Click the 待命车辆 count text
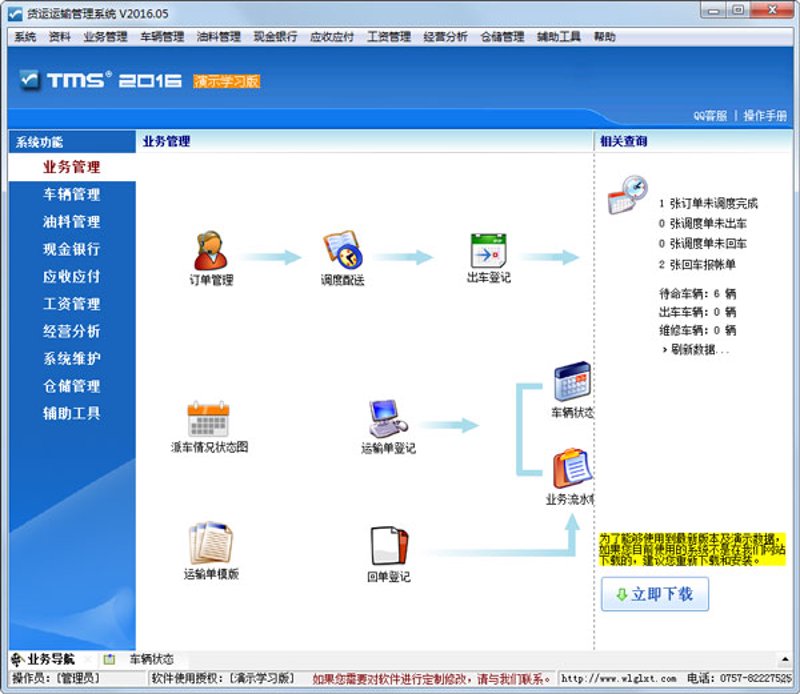 [x=697, y=294]
